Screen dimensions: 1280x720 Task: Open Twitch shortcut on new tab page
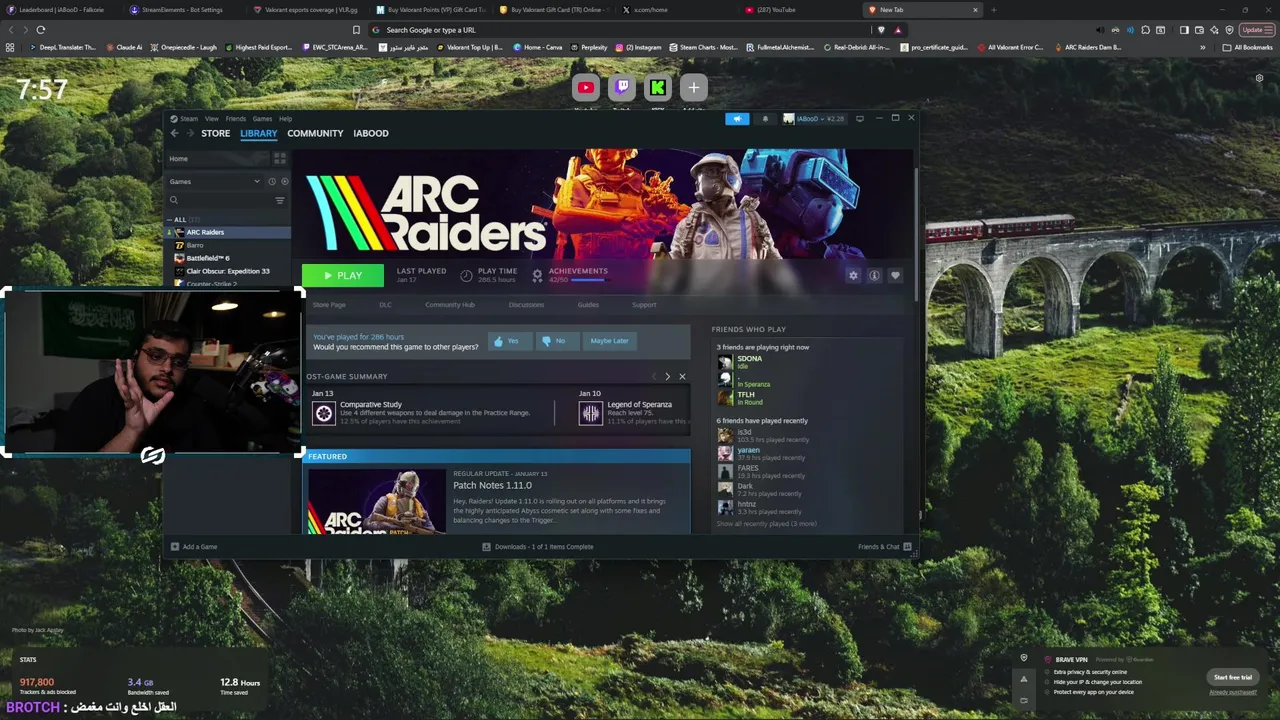point(622,88)
